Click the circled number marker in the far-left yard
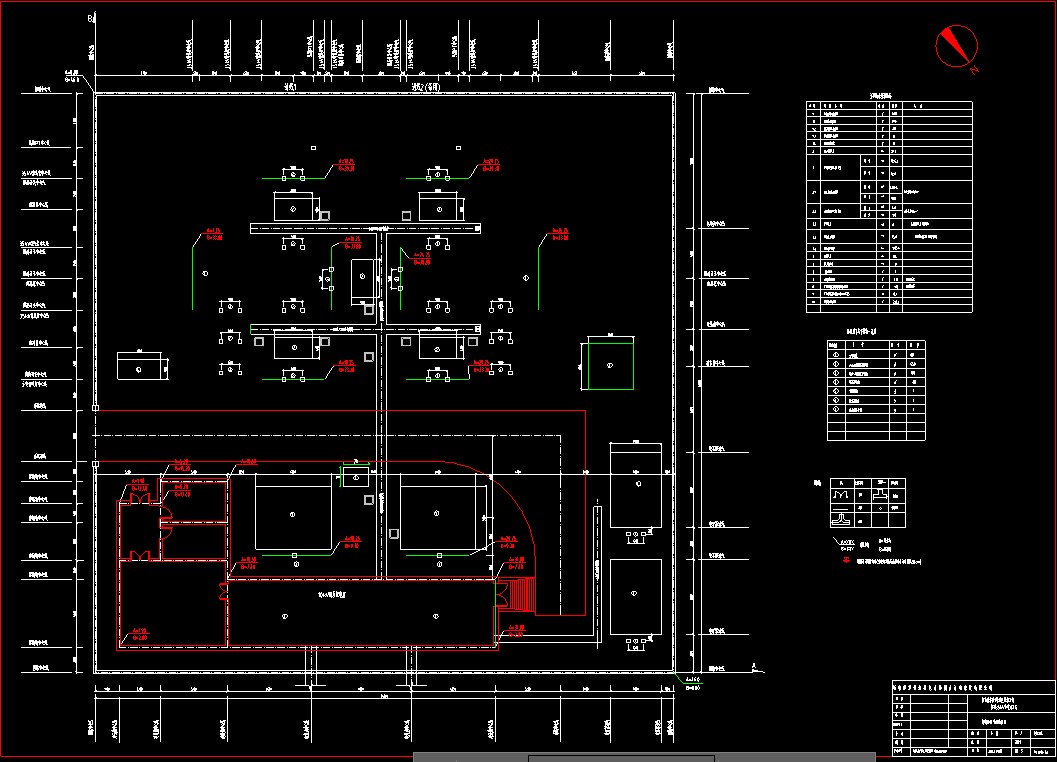This screenshot has height=762, width=1057. coord(205,273)
